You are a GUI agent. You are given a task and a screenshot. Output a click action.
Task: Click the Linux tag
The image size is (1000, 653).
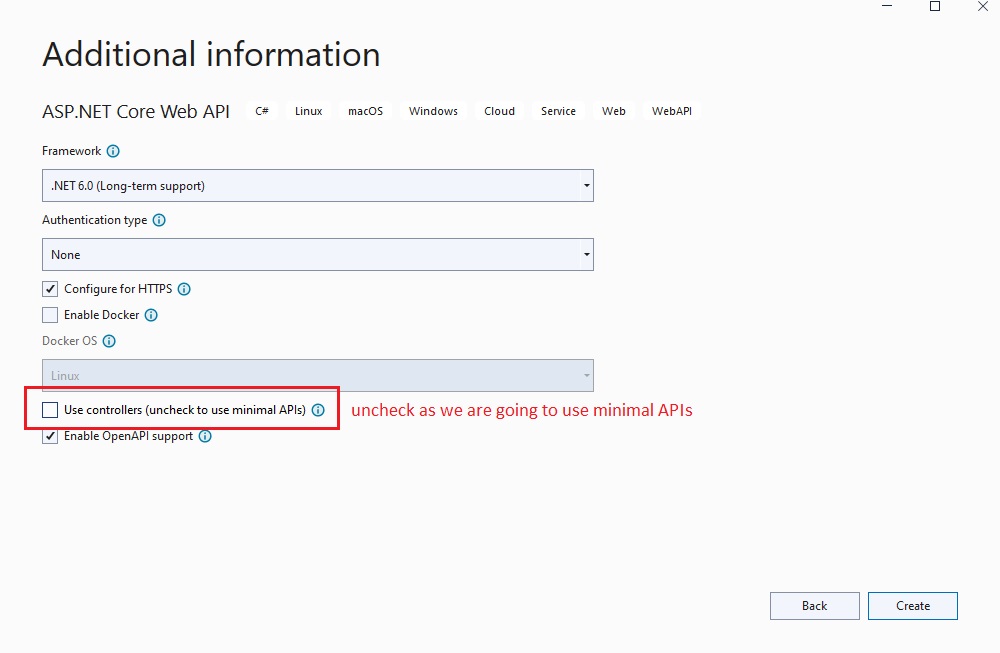309,111
